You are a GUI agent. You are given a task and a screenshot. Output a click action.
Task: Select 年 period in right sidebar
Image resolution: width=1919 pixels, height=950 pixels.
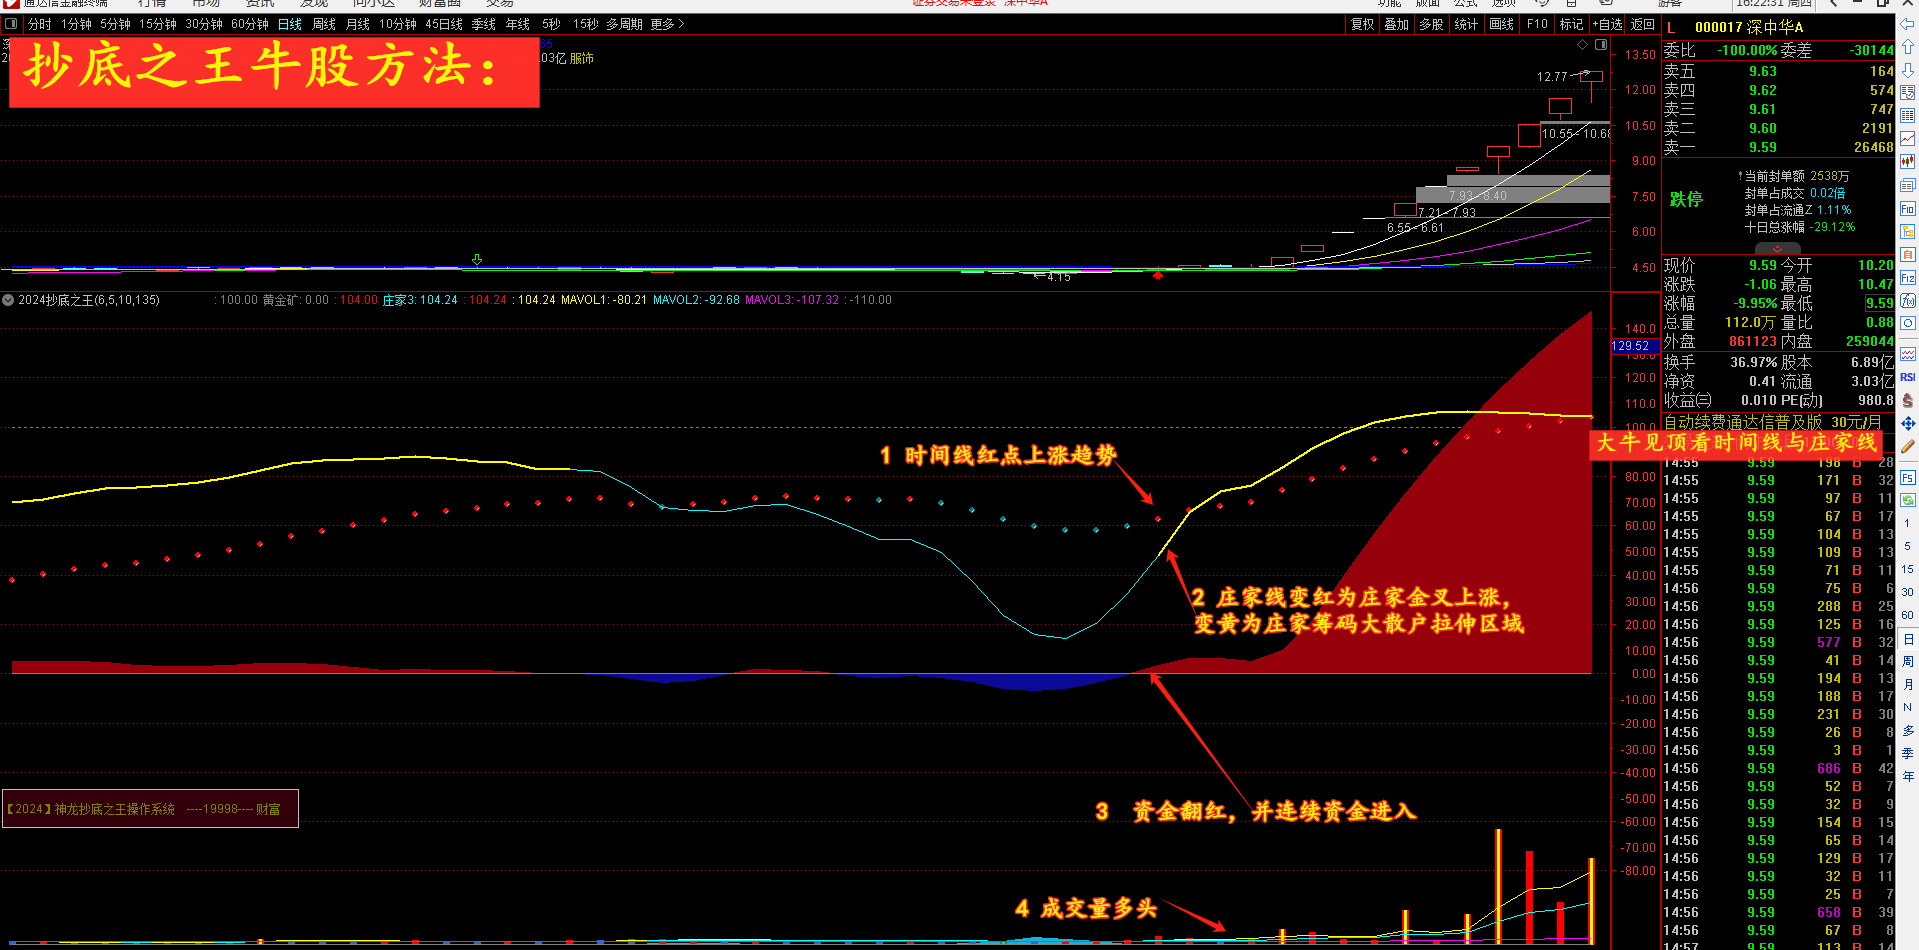[1908, 777]
